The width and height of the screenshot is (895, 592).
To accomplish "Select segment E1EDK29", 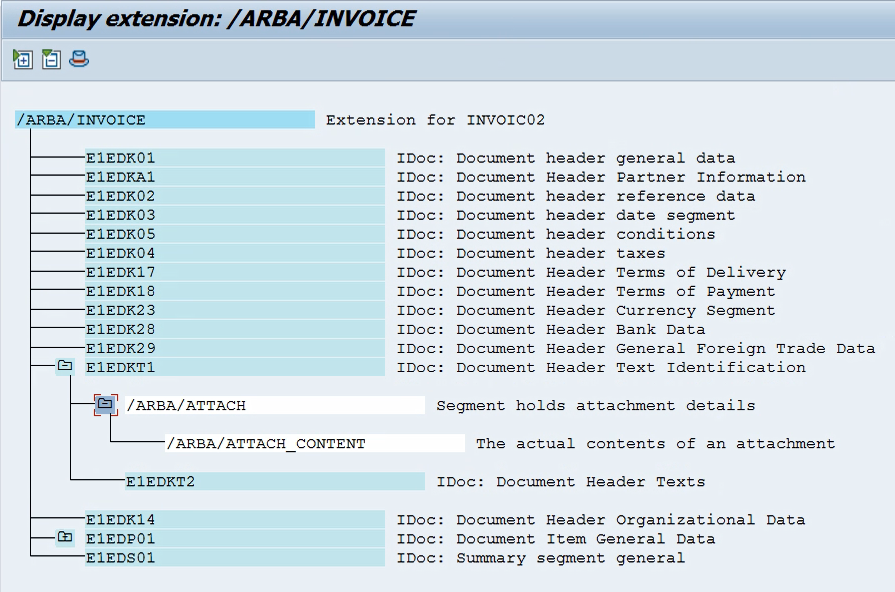I will 235,348.
